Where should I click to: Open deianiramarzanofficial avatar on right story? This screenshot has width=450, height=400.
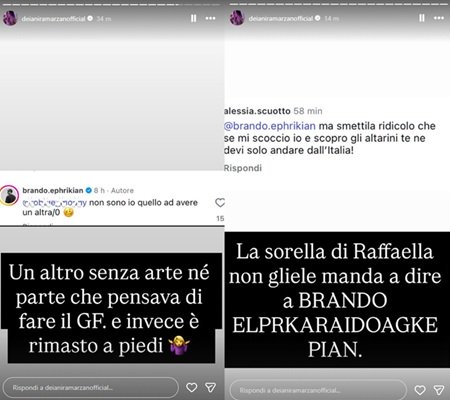(237, 18)
